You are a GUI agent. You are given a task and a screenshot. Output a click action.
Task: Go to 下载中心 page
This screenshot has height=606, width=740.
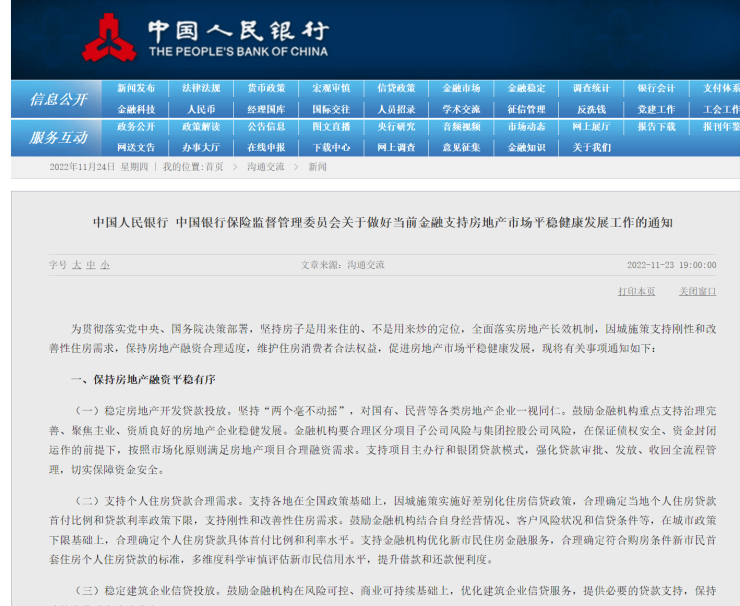[331, 147]
